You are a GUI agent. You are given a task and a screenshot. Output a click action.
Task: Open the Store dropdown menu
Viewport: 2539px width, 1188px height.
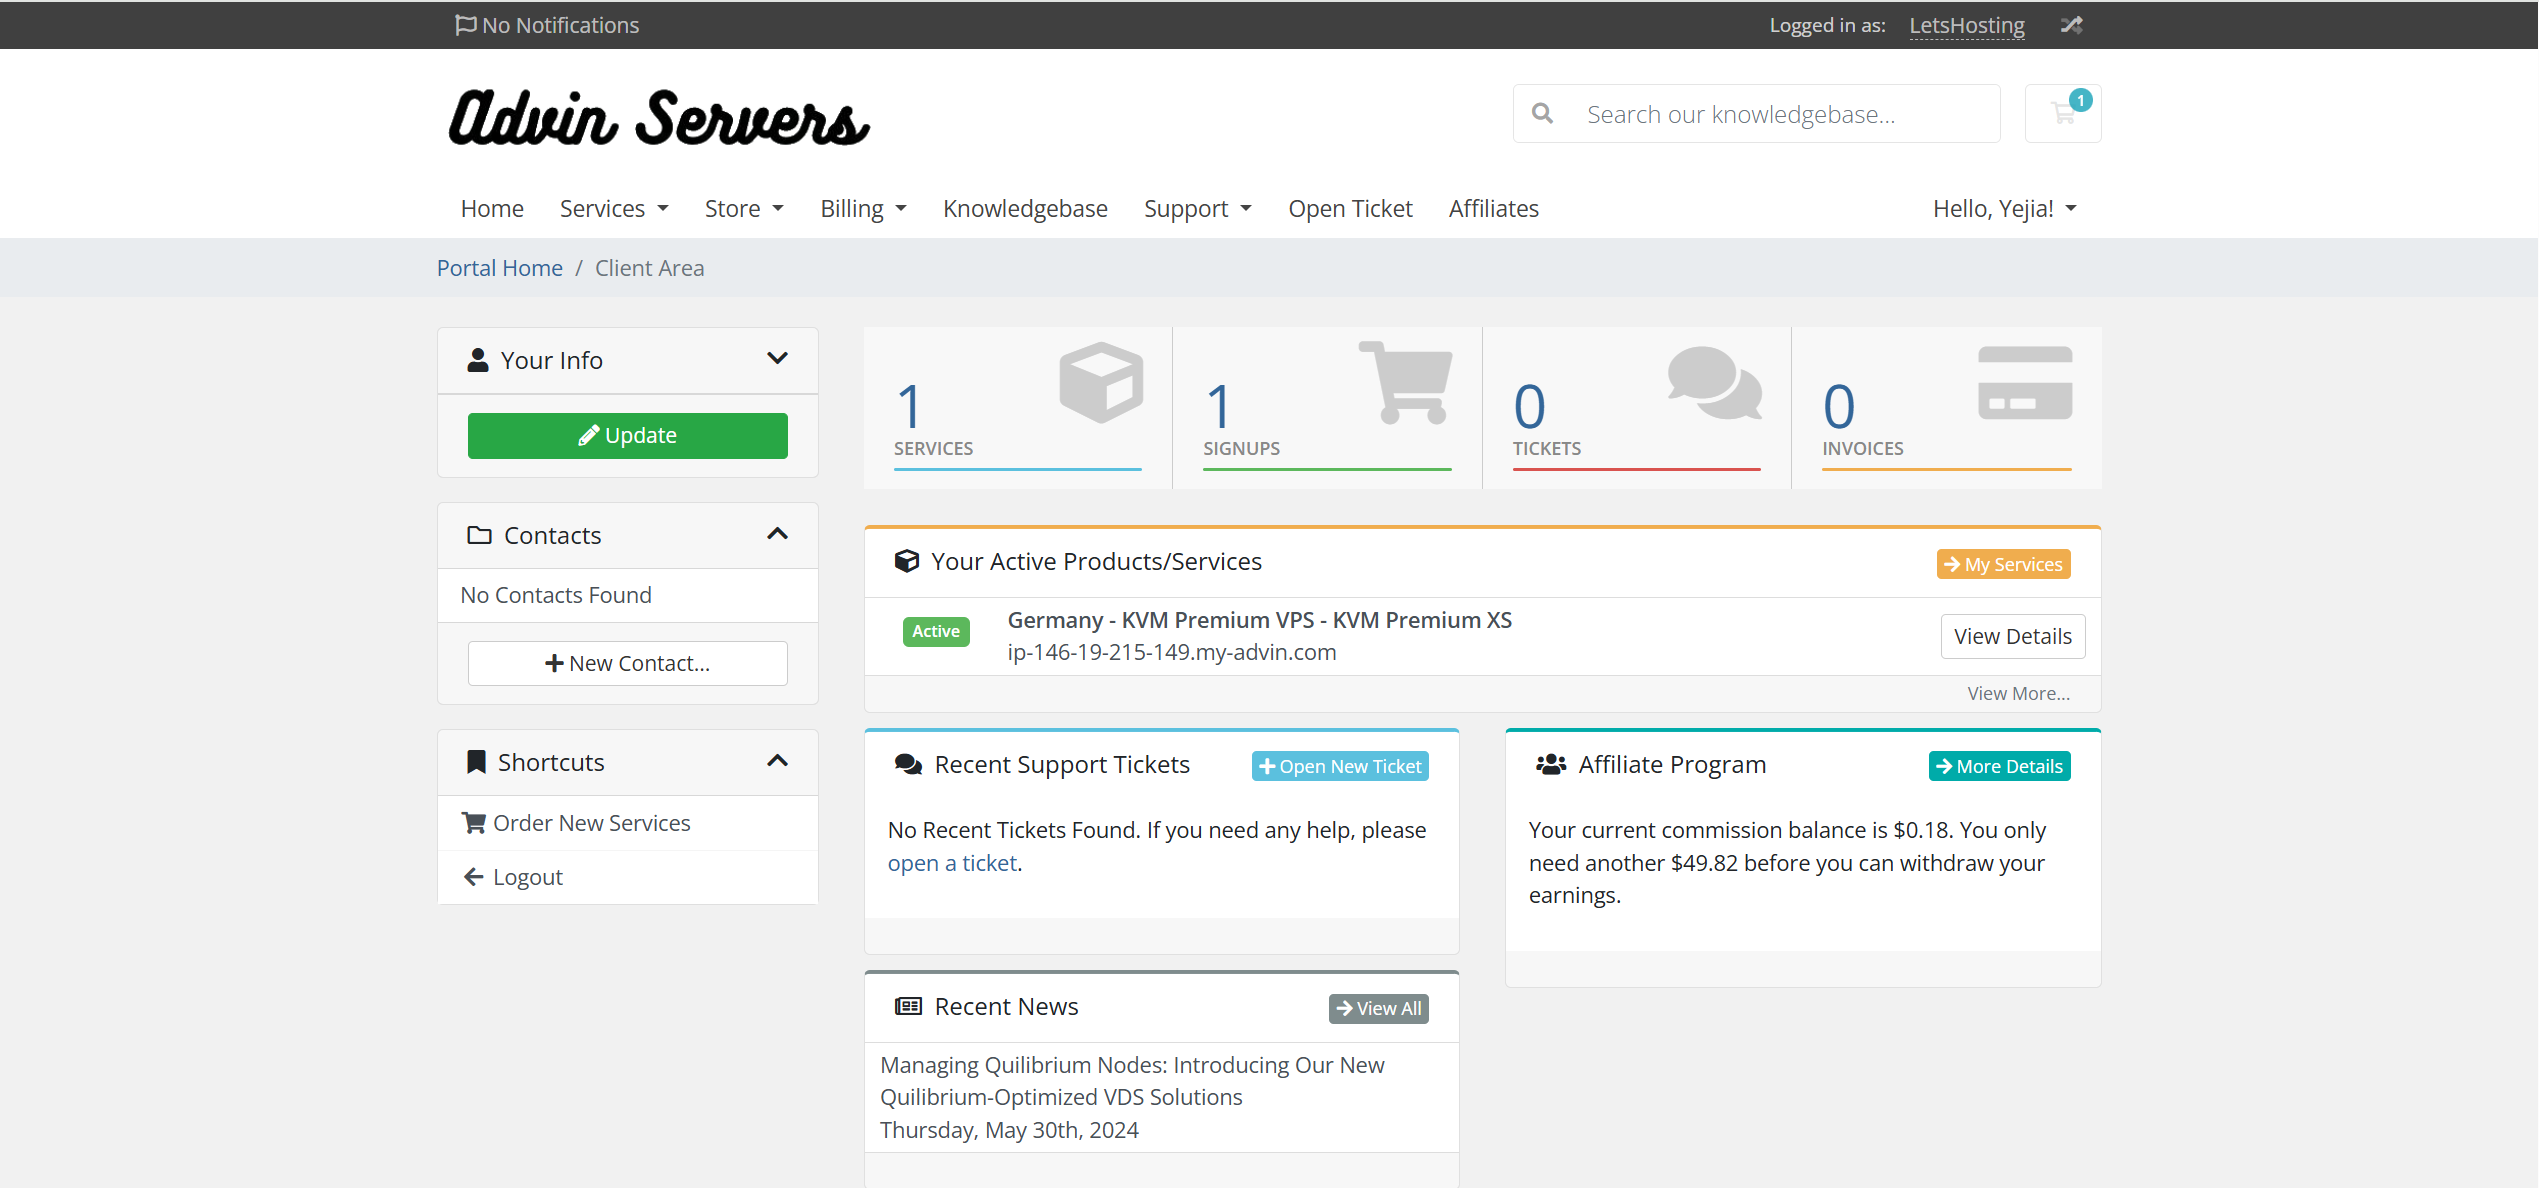tap(744, 208)
